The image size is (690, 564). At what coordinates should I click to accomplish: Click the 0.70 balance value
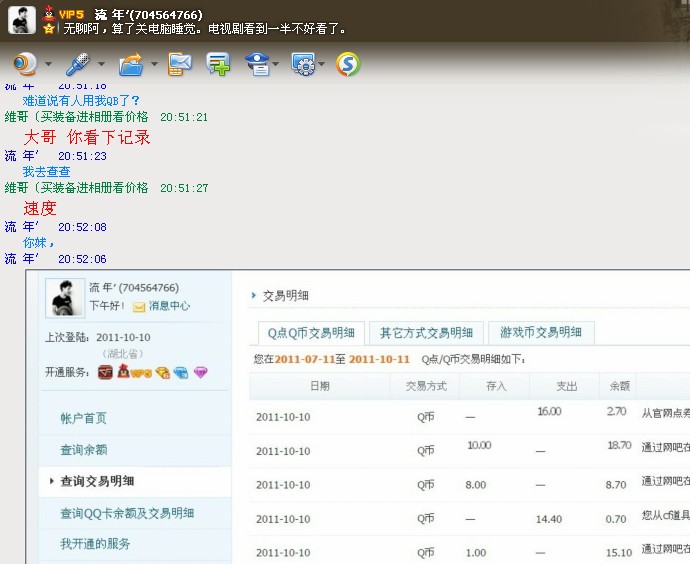[616, 519]
